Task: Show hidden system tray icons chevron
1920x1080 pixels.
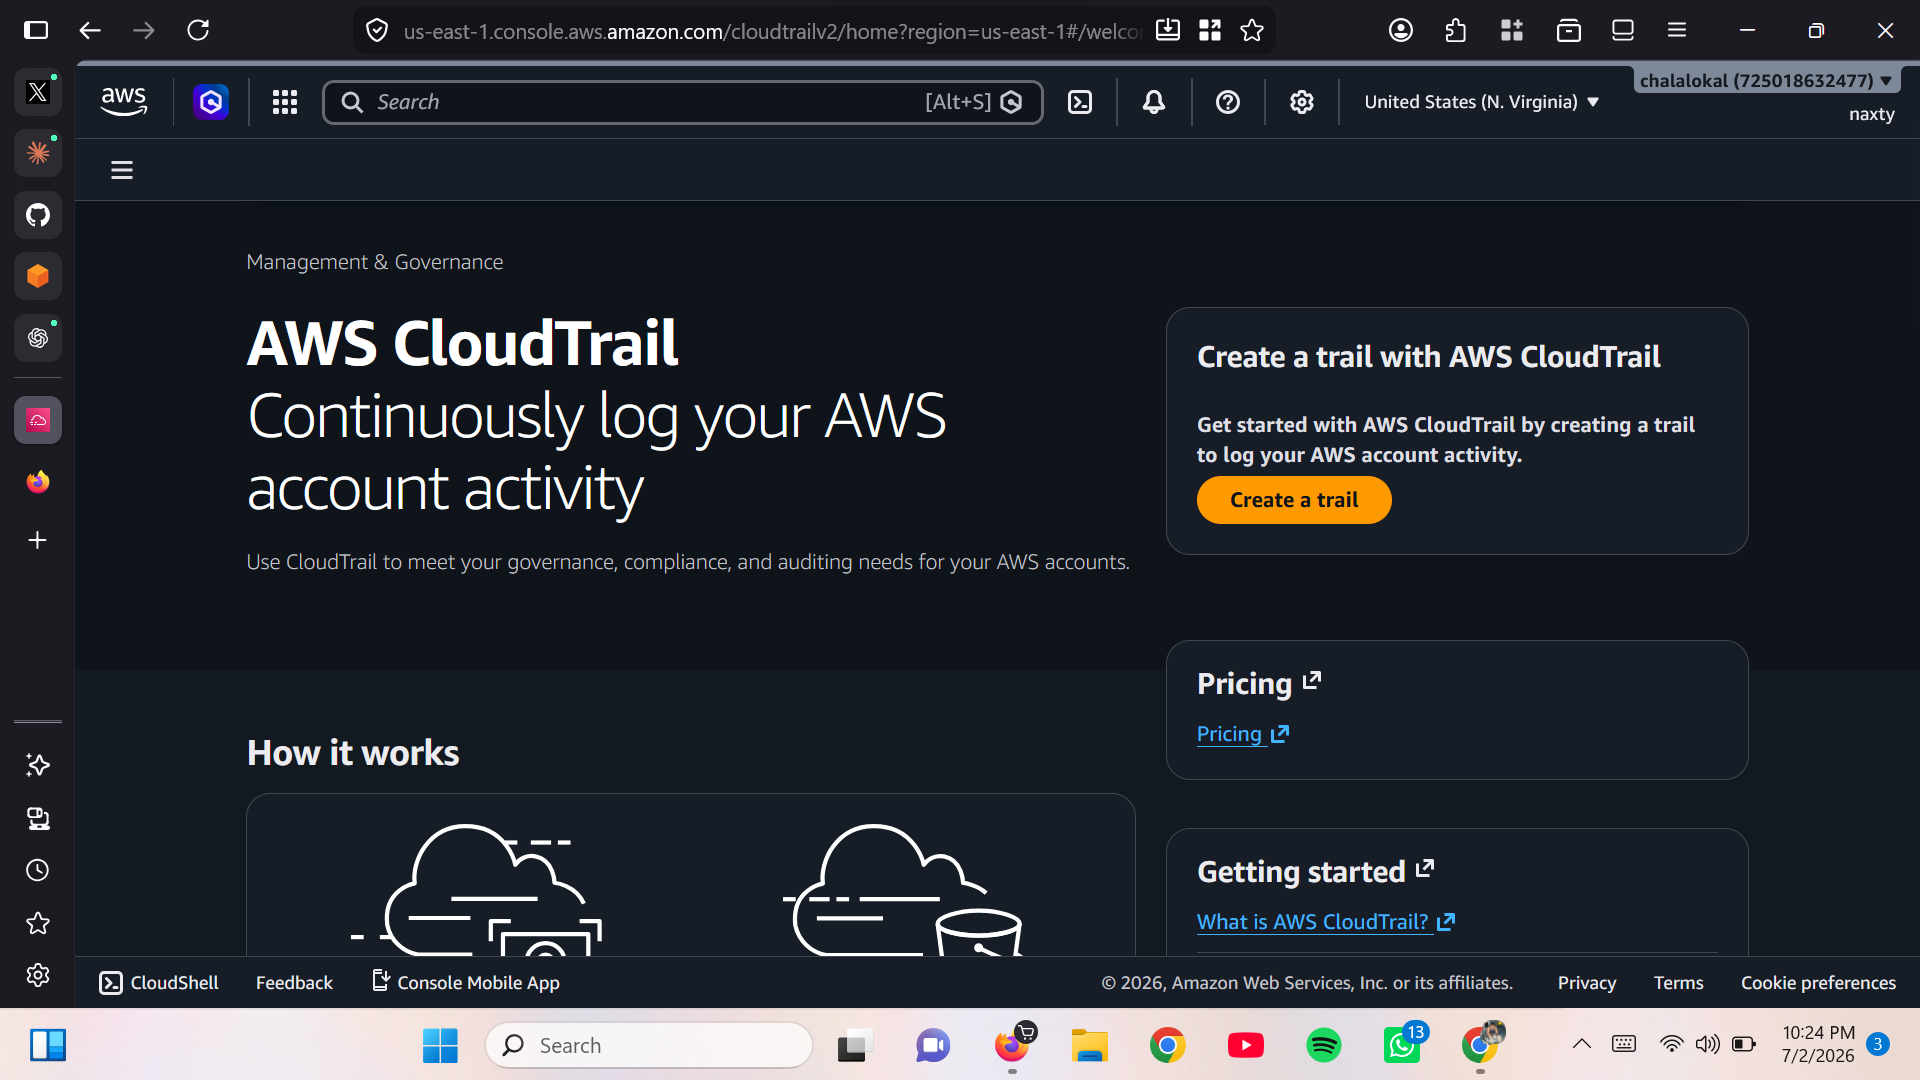Action: tap(1581, 1044)
